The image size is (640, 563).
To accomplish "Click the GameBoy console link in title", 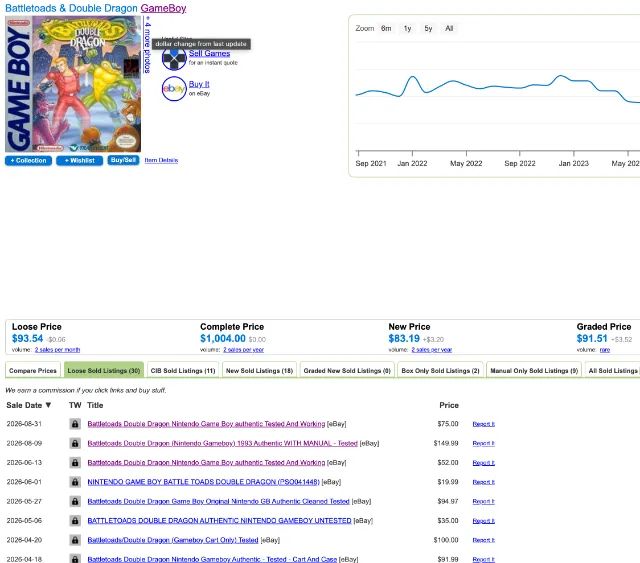I will point(163,8).
